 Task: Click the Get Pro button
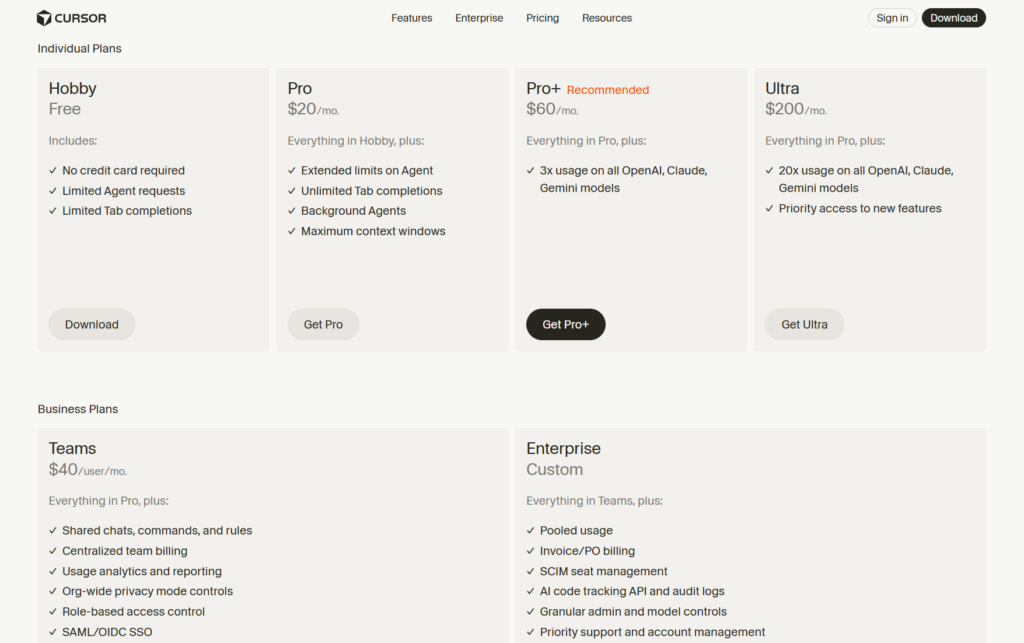pos(323,324)
